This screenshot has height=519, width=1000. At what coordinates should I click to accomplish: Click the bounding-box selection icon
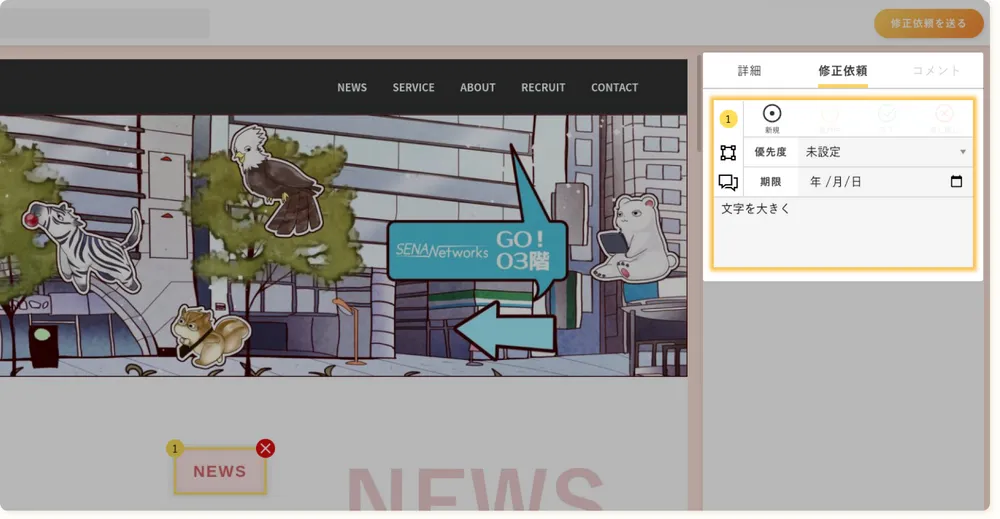(x=728, y=152)
